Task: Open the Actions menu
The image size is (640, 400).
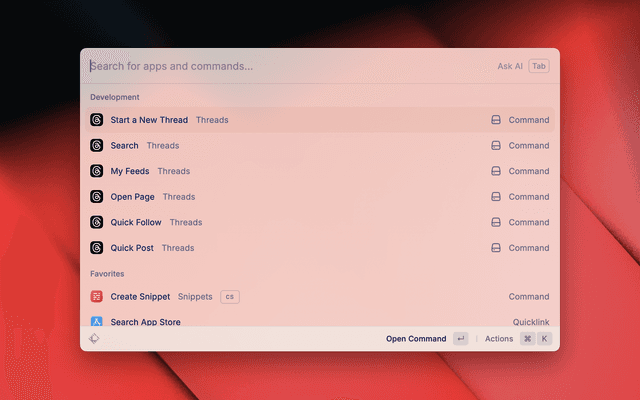Action: 499,339
